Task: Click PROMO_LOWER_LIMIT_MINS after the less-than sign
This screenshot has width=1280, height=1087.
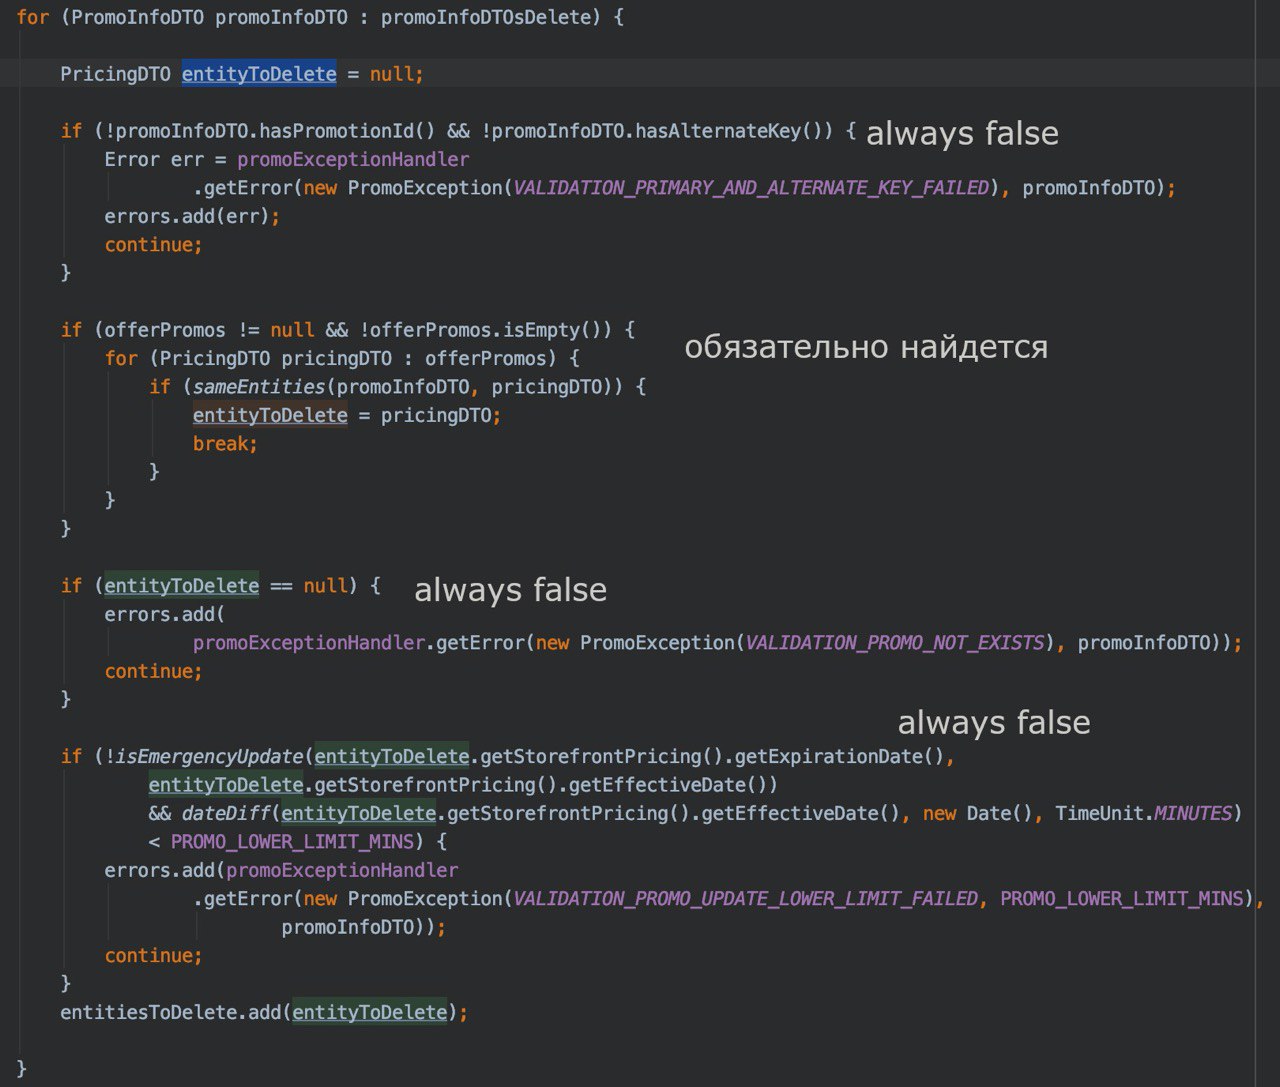Action: [x=292, y=842]
